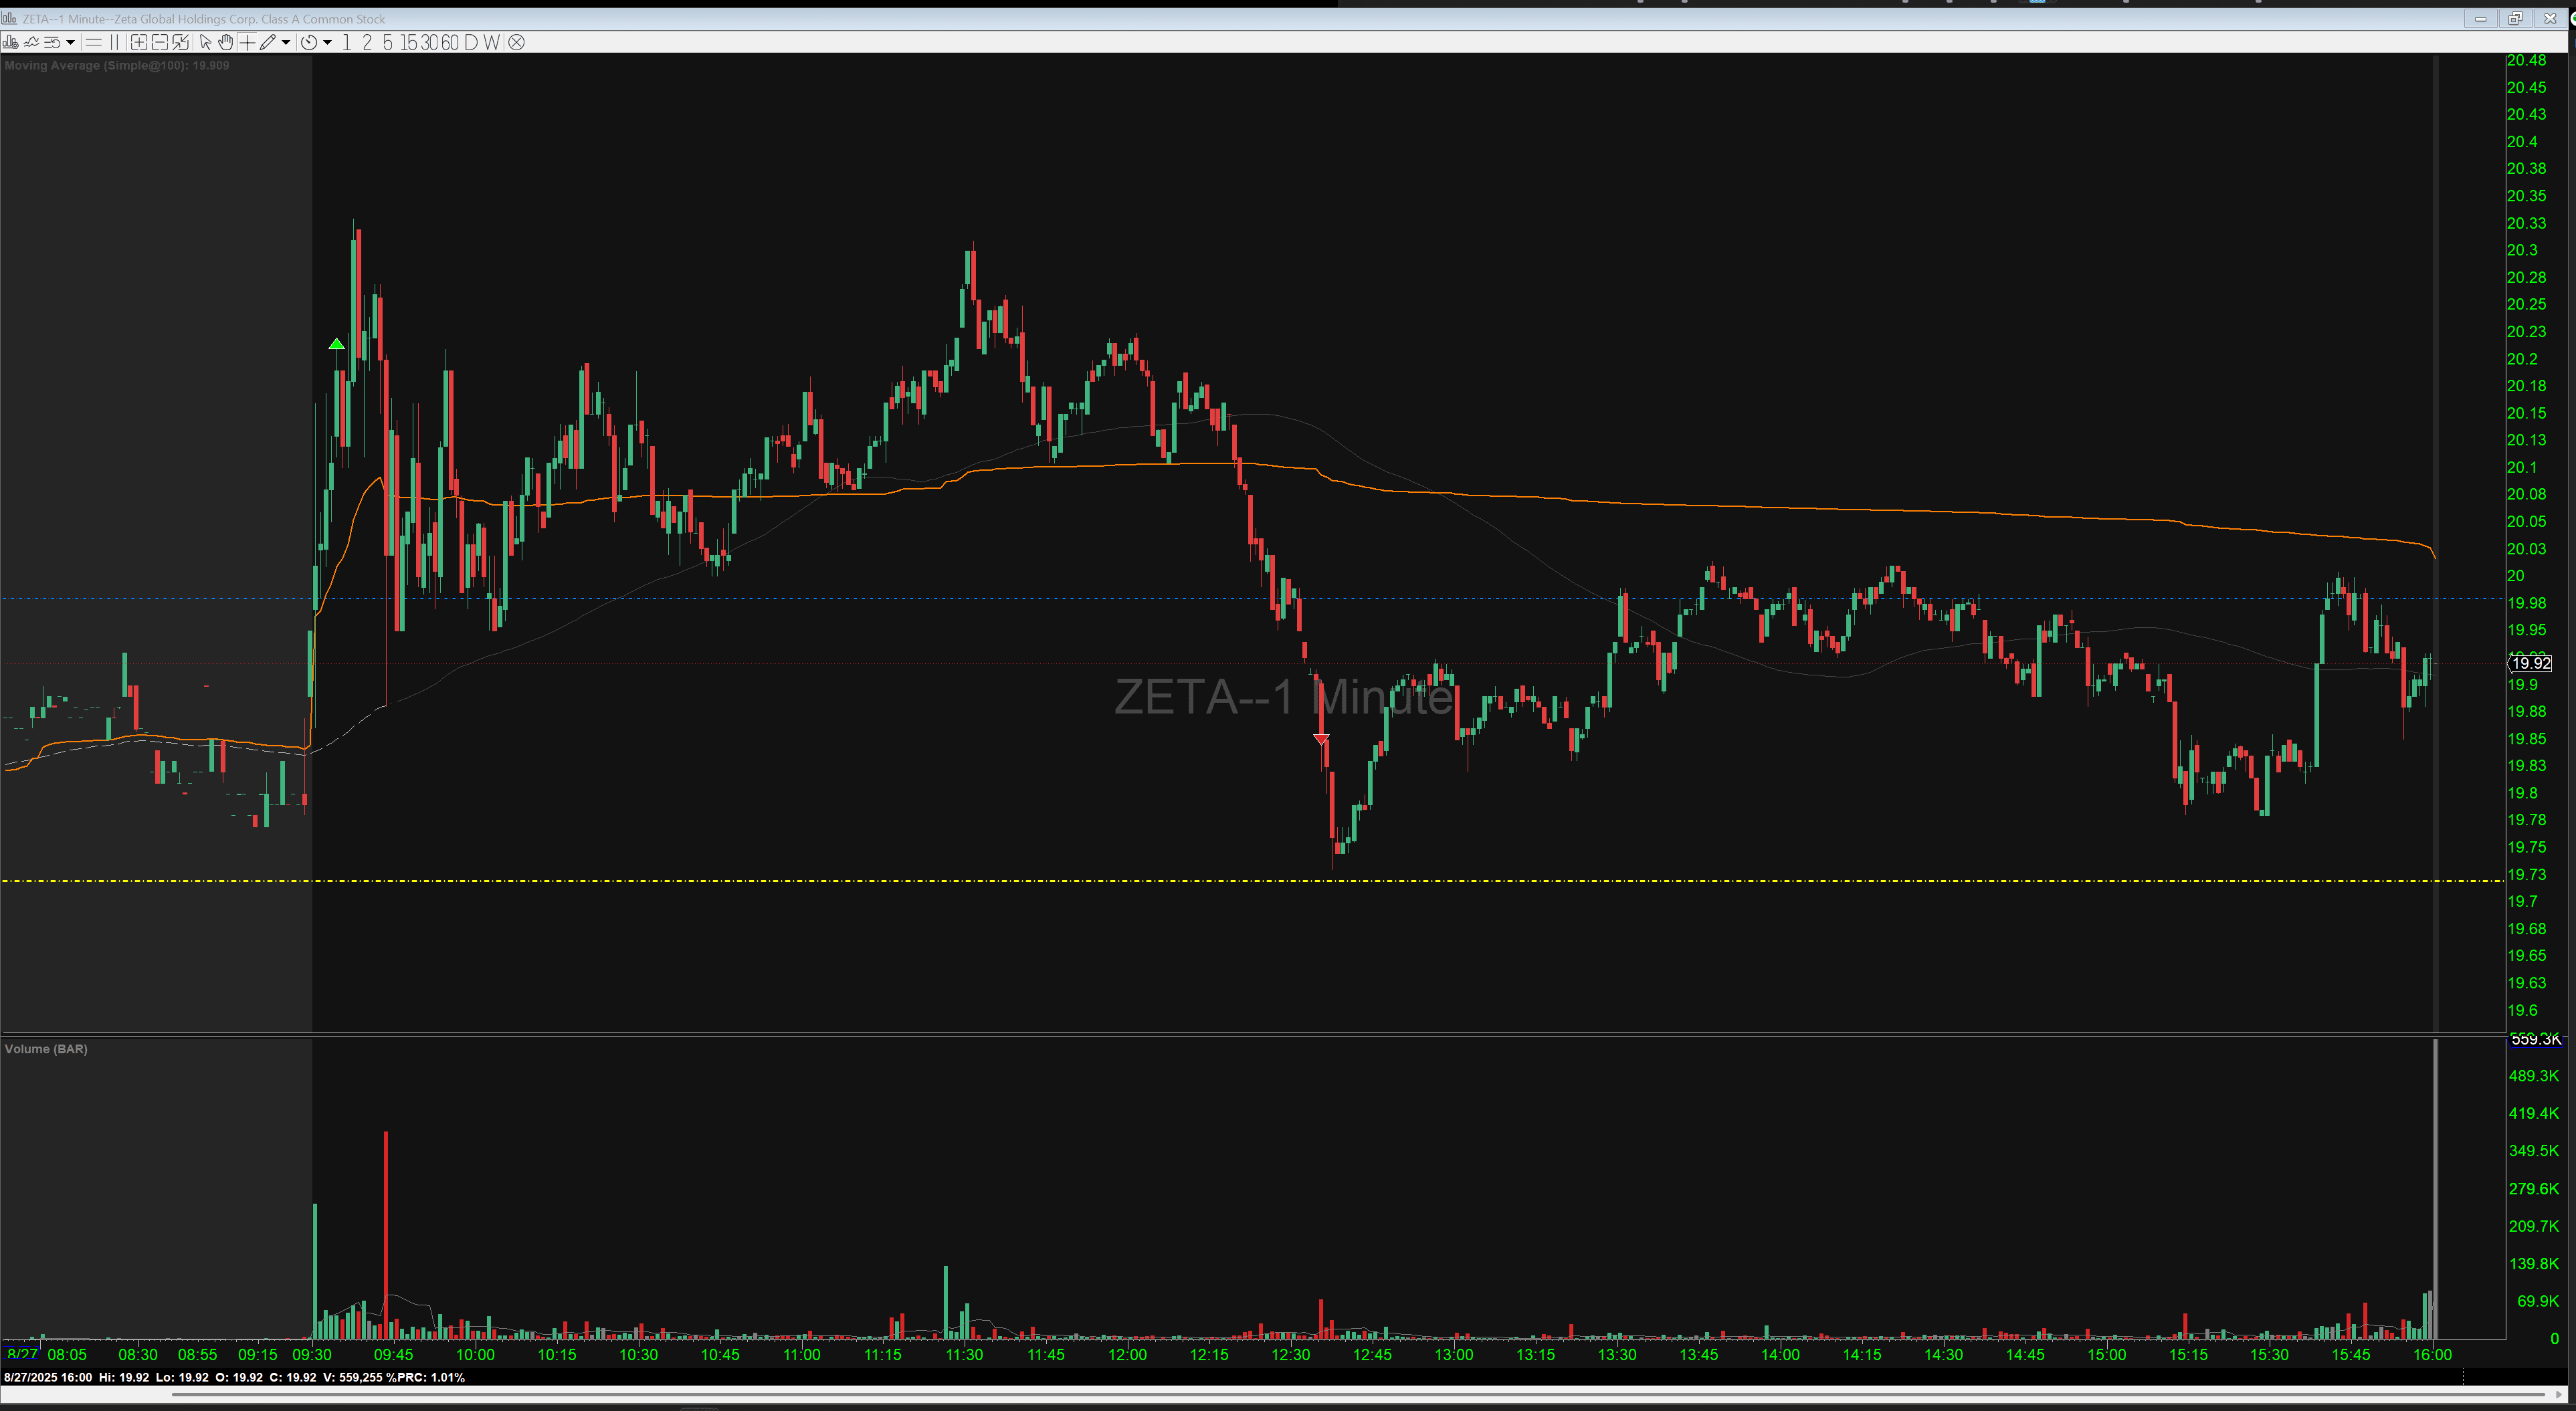Click the fit-to-window arrows icon
This screenshot has height=1411, width=2576.
[x=180, y=43]
